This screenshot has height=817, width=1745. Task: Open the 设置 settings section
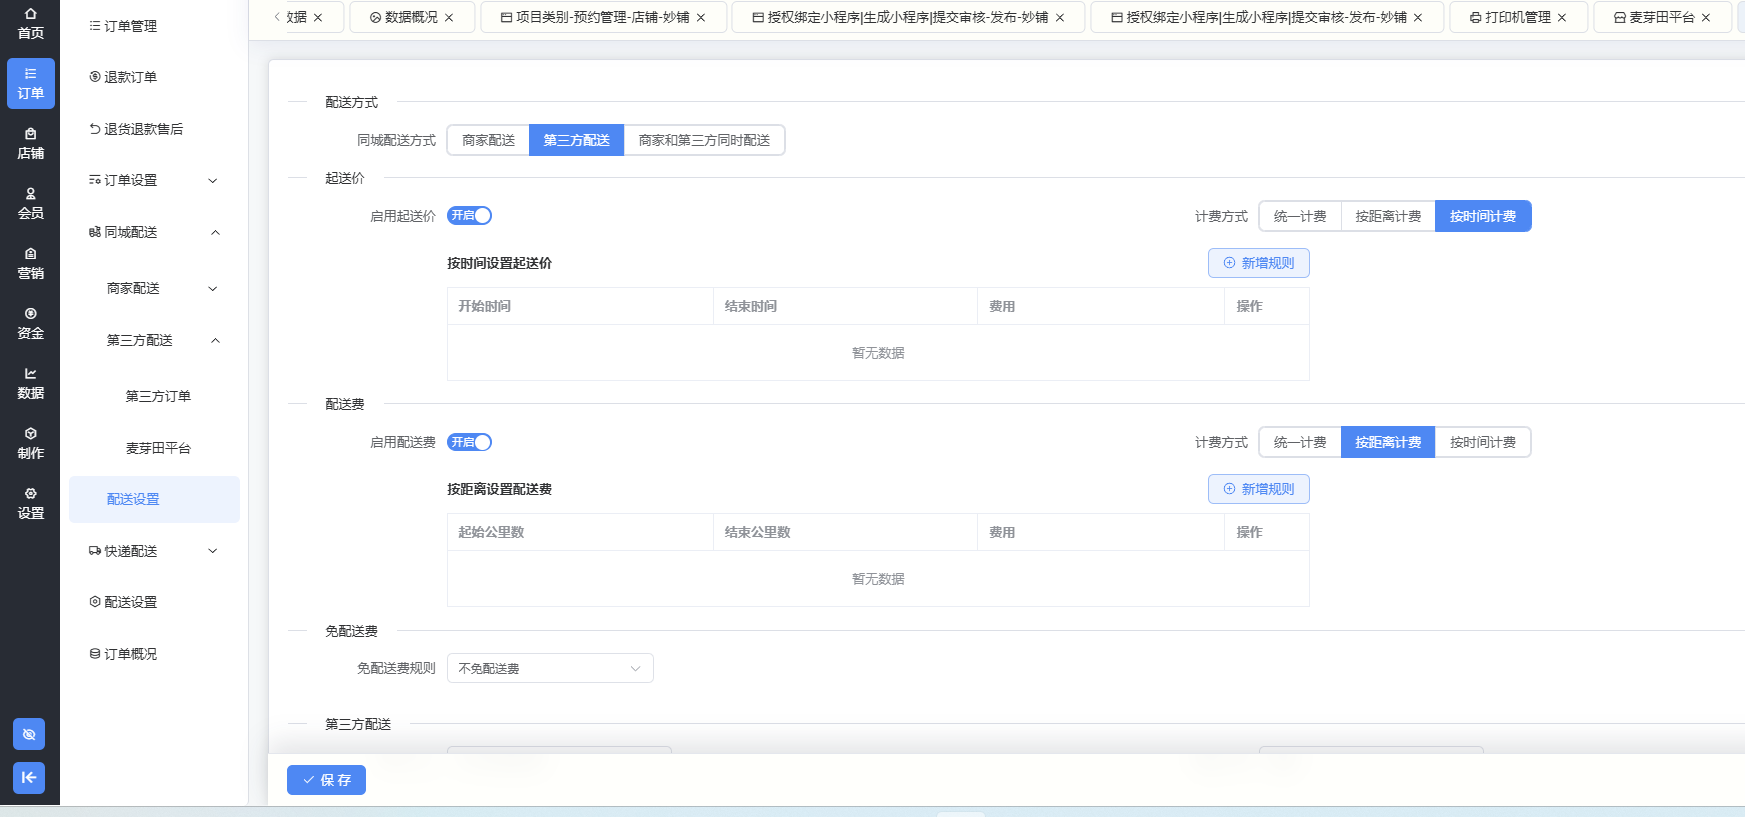(30, 504)
